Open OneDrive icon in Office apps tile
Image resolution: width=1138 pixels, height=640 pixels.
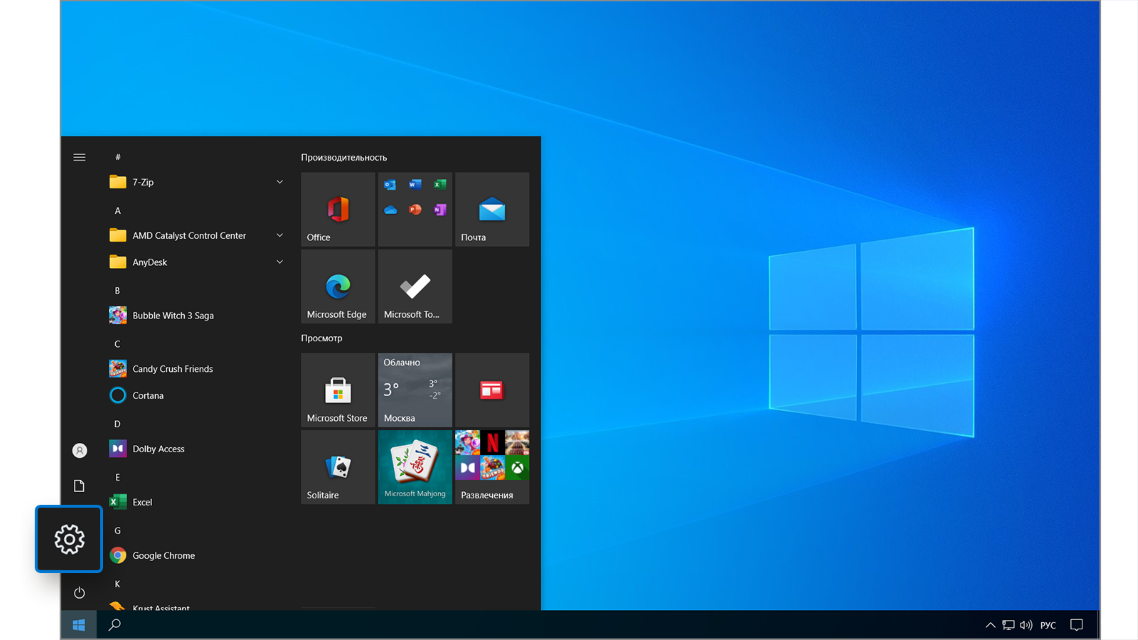(x=390, y=210)
